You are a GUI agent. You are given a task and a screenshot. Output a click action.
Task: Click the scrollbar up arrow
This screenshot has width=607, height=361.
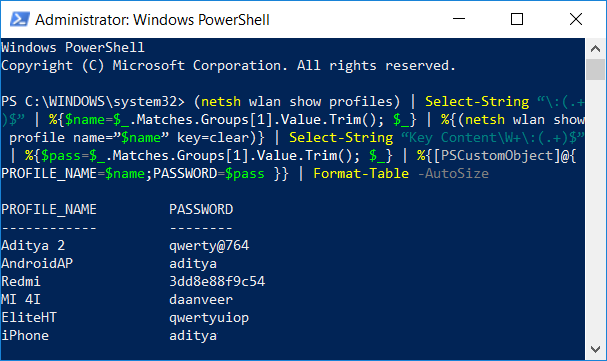pos(595,48)
